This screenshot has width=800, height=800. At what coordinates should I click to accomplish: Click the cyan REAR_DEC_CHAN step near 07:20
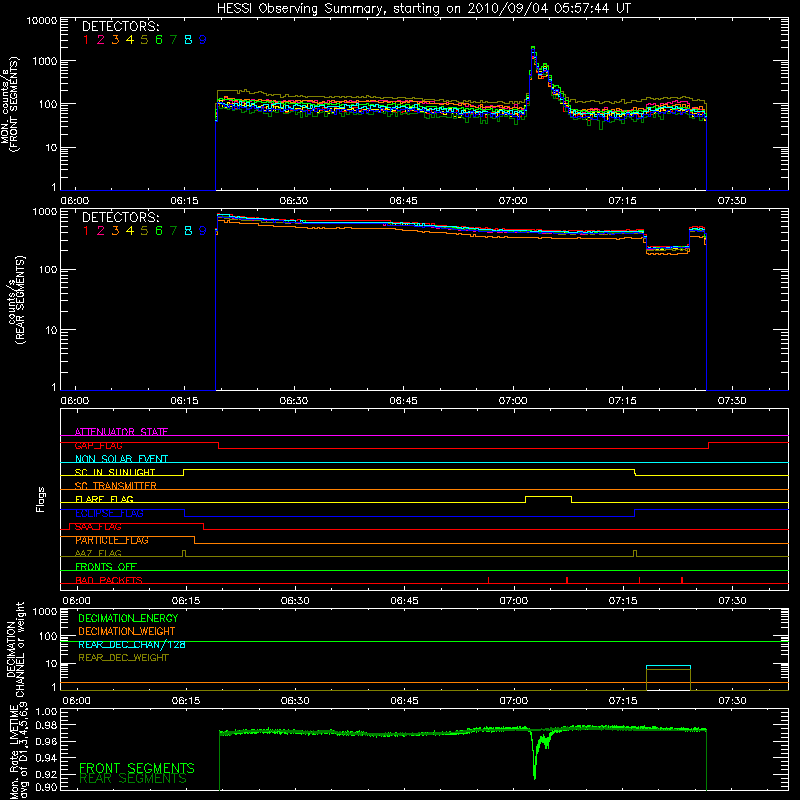668,666
